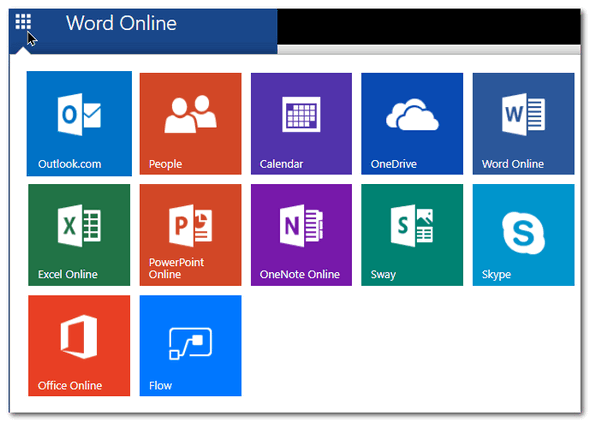Screen dimensions: 590x422
Task: Open the Skype tile
Action: point(523,235)
